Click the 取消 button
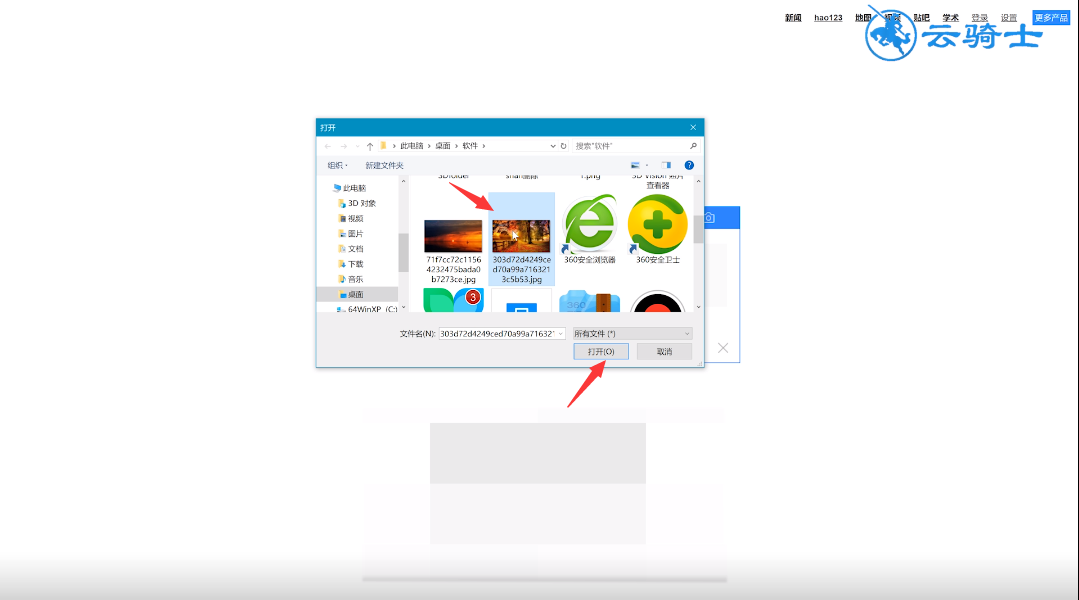The height and width of the screenshot is (600, 1079). pyautogui.click(x=664, y=352)
